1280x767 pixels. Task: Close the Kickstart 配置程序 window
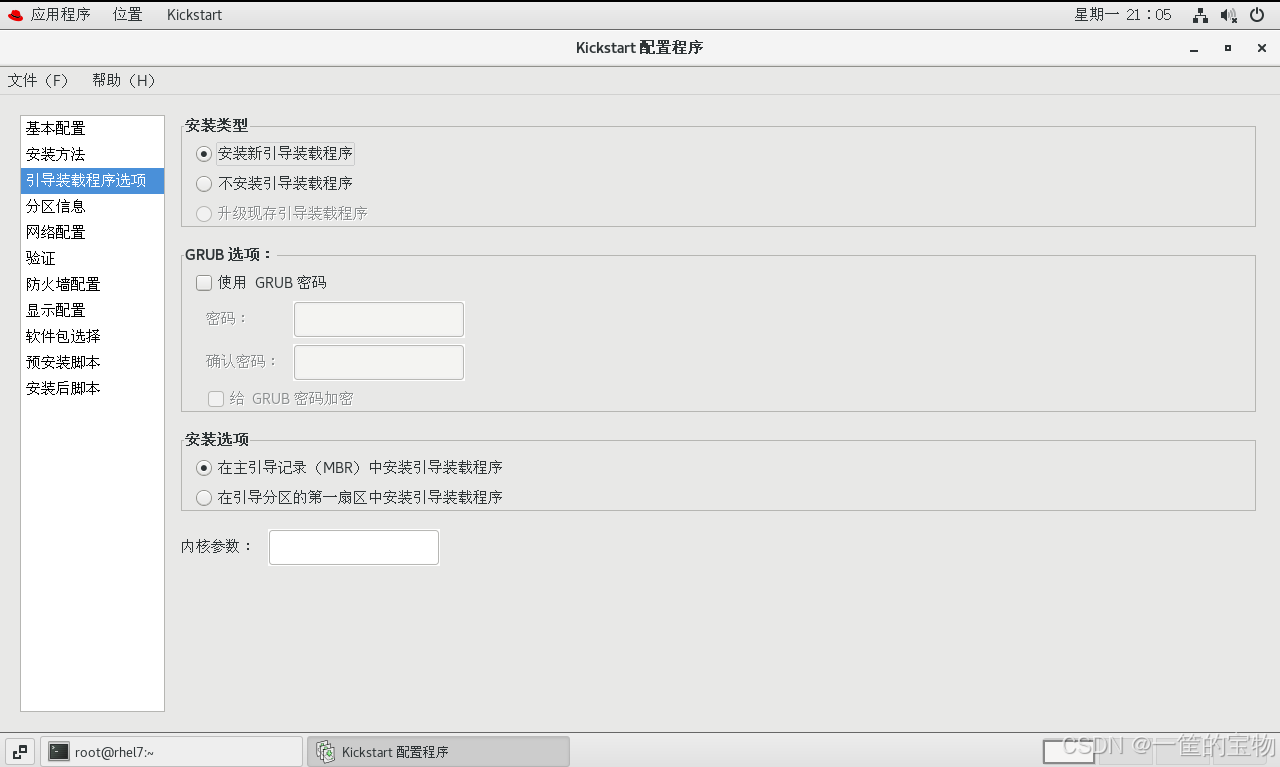tap(1262, 48)
